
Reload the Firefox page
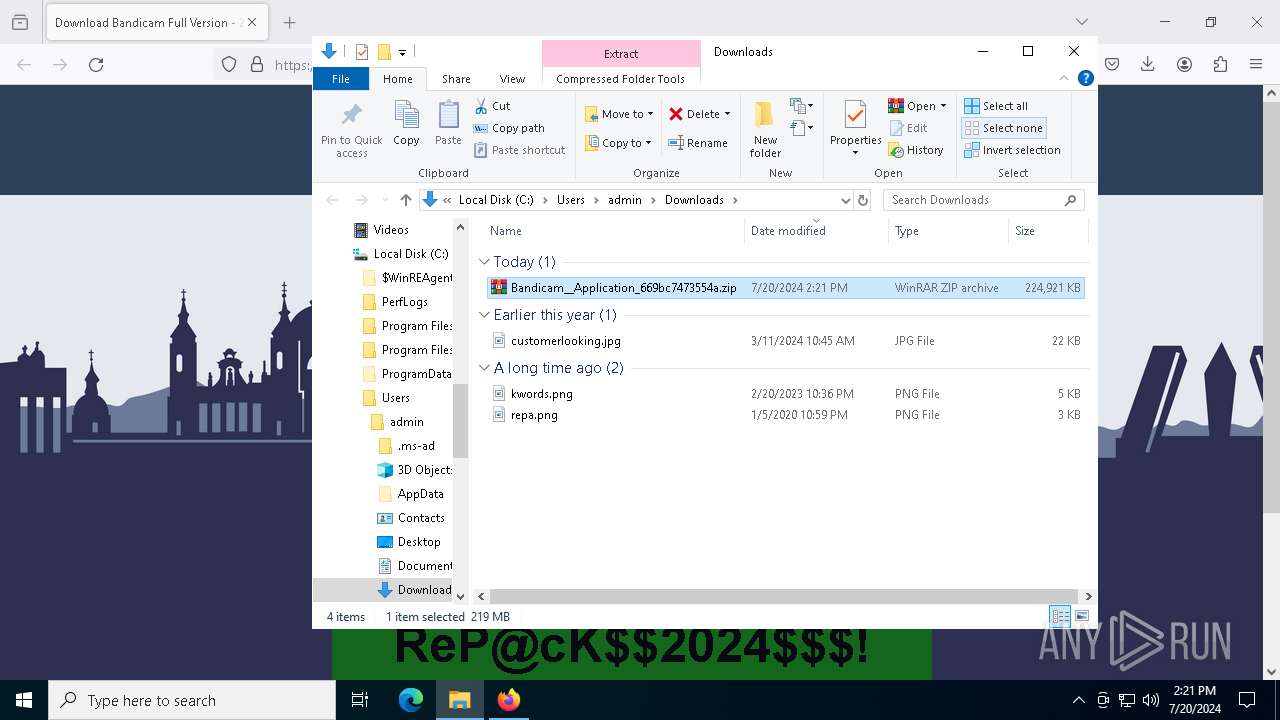pos(96,64)
